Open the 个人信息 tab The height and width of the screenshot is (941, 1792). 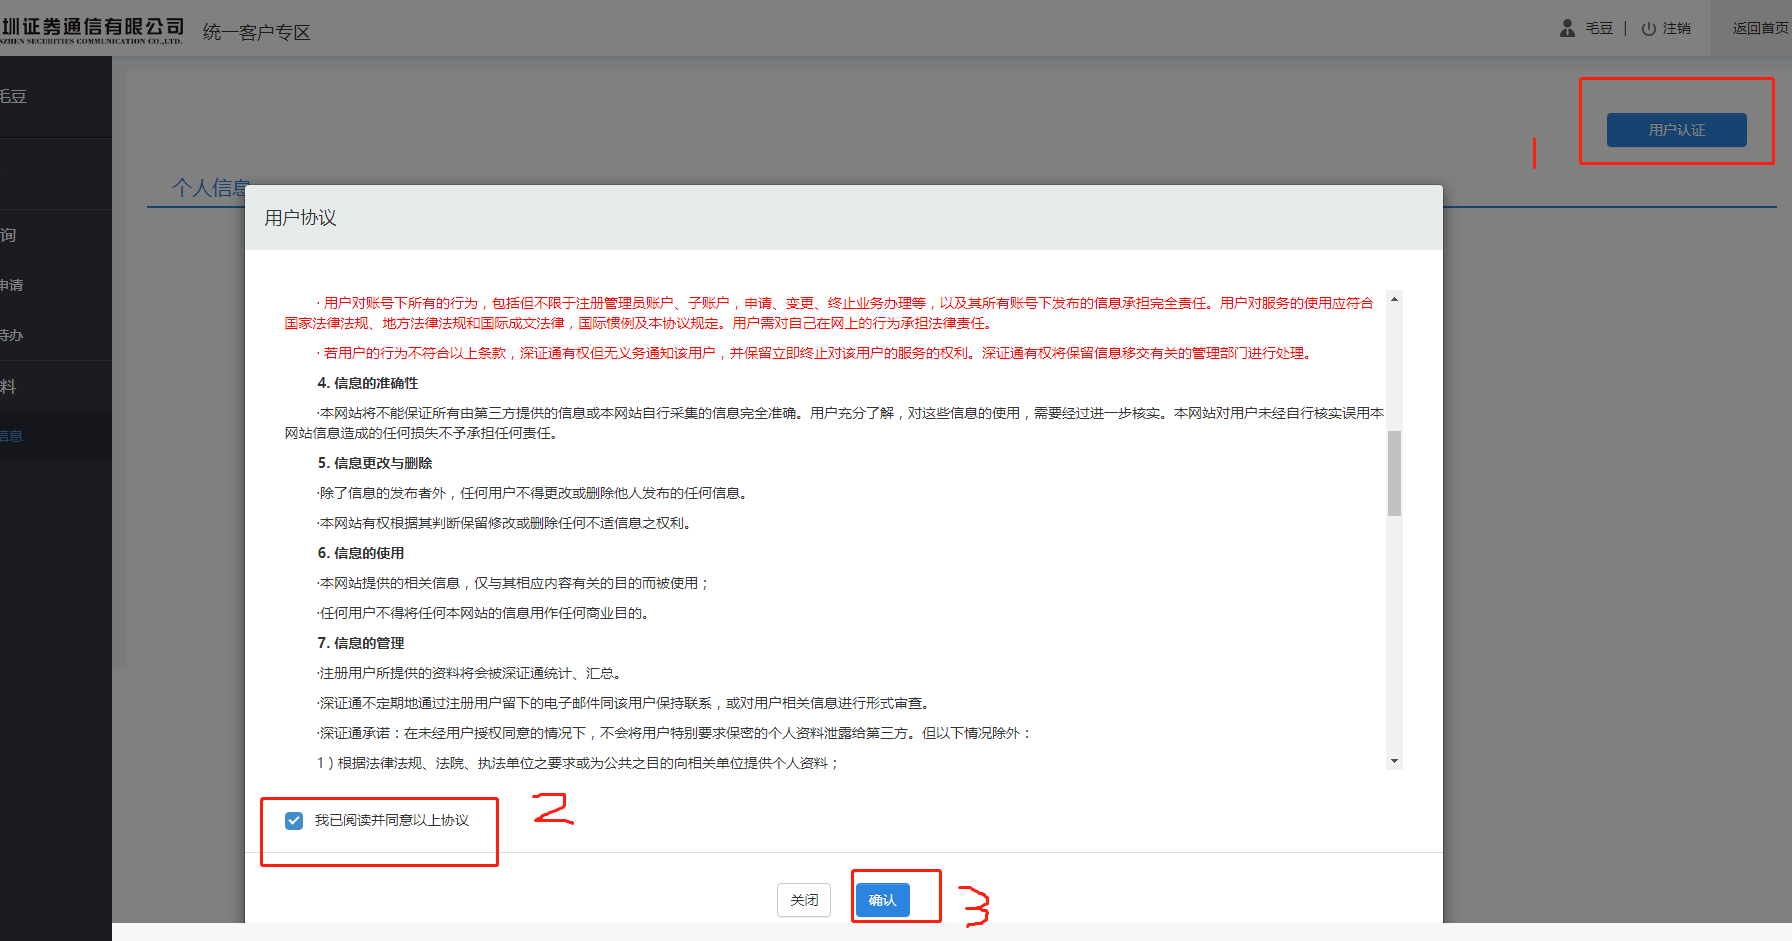tap(210, 187)
